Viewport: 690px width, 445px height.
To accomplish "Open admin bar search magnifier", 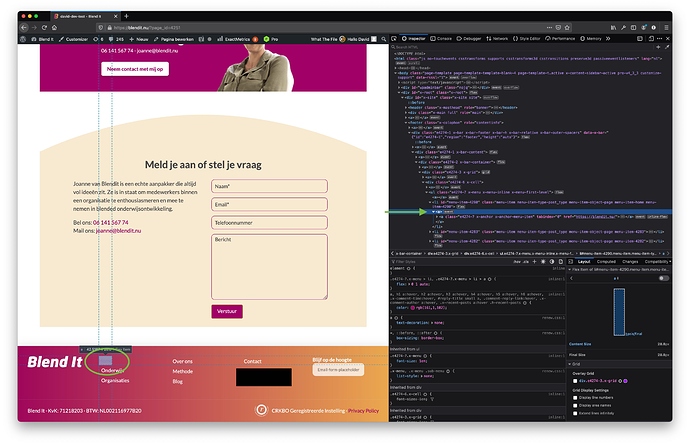I will point(384,39).
